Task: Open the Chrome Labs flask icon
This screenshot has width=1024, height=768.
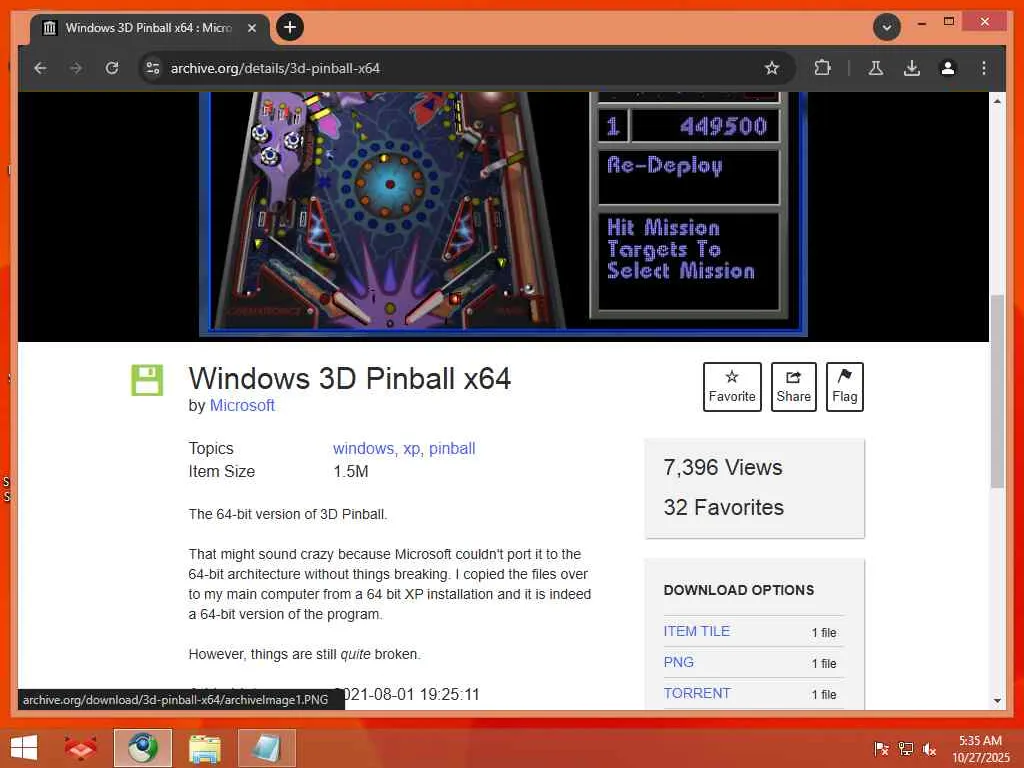Action: click(x=876, y=68)
